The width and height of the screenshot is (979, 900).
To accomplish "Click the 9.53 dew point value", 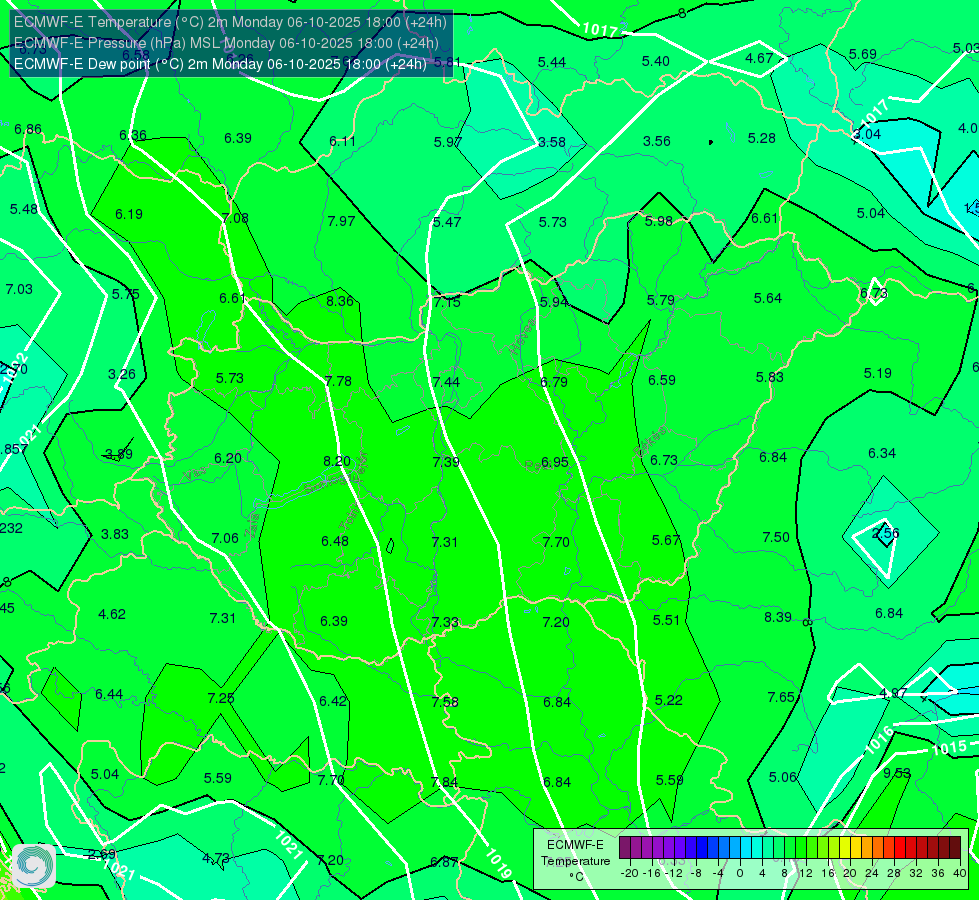I will click(x=897, y=773).
